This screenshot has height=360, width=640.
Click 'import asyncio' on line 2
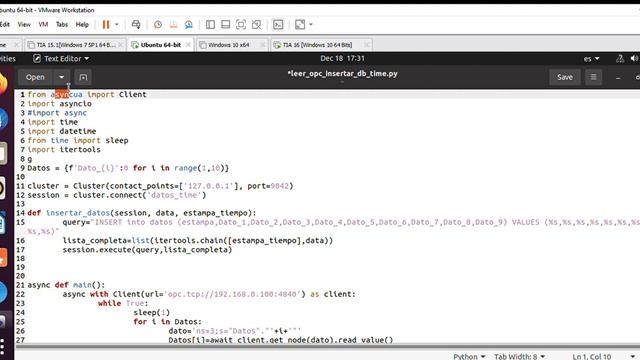pyautogui.click(x=60, y=104)
